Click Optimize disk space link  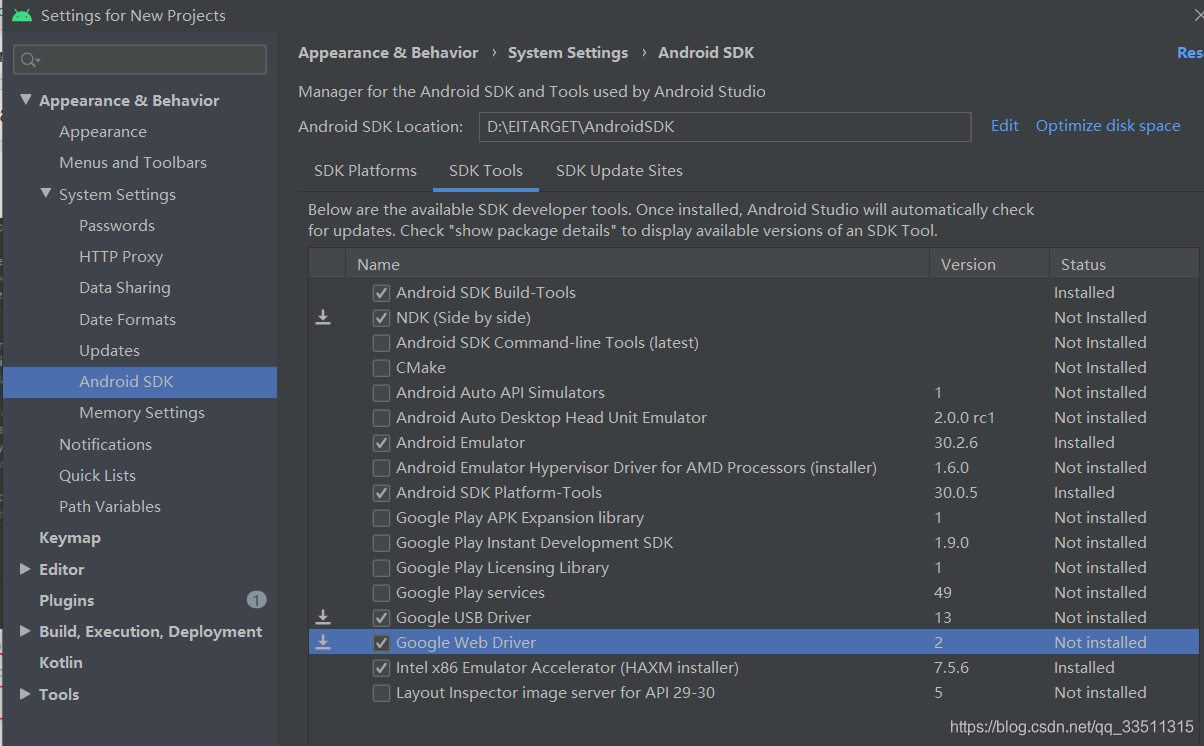(1108, 126)
